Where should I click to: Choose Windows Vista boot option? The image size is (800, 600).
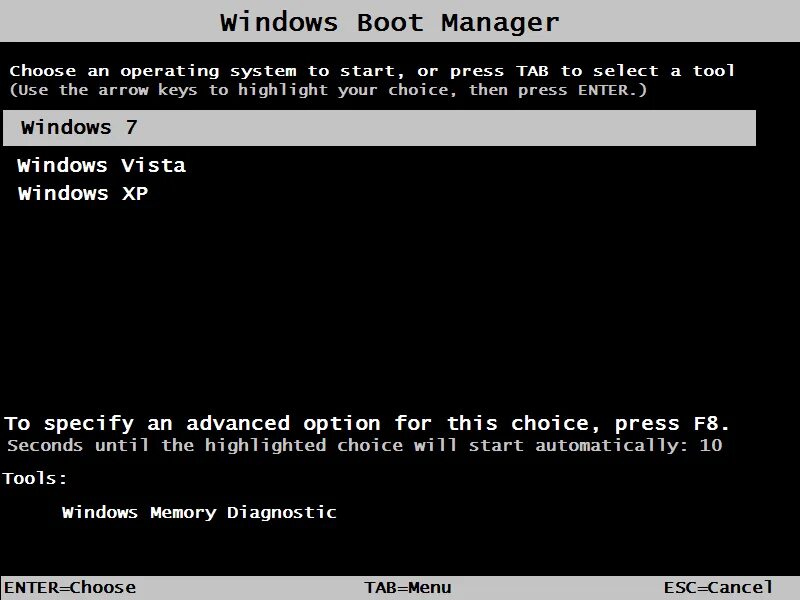[102, 165]
